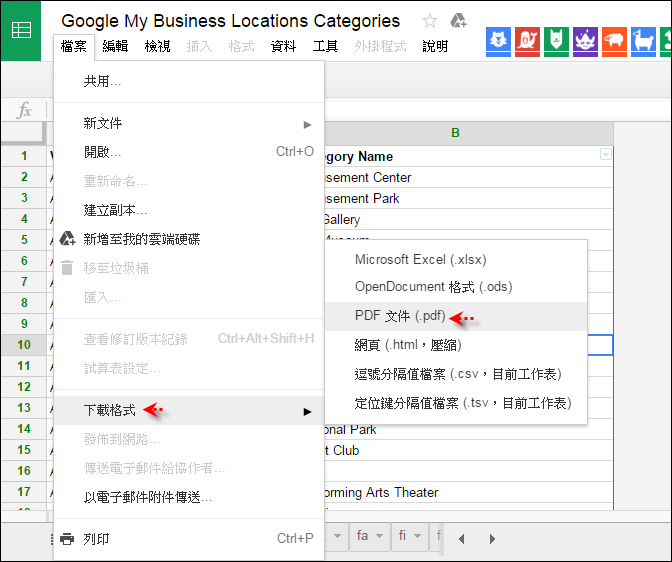Open filter dropdown in Category Name header
This screenshot has height=562, width=672.
pos(605,154)
